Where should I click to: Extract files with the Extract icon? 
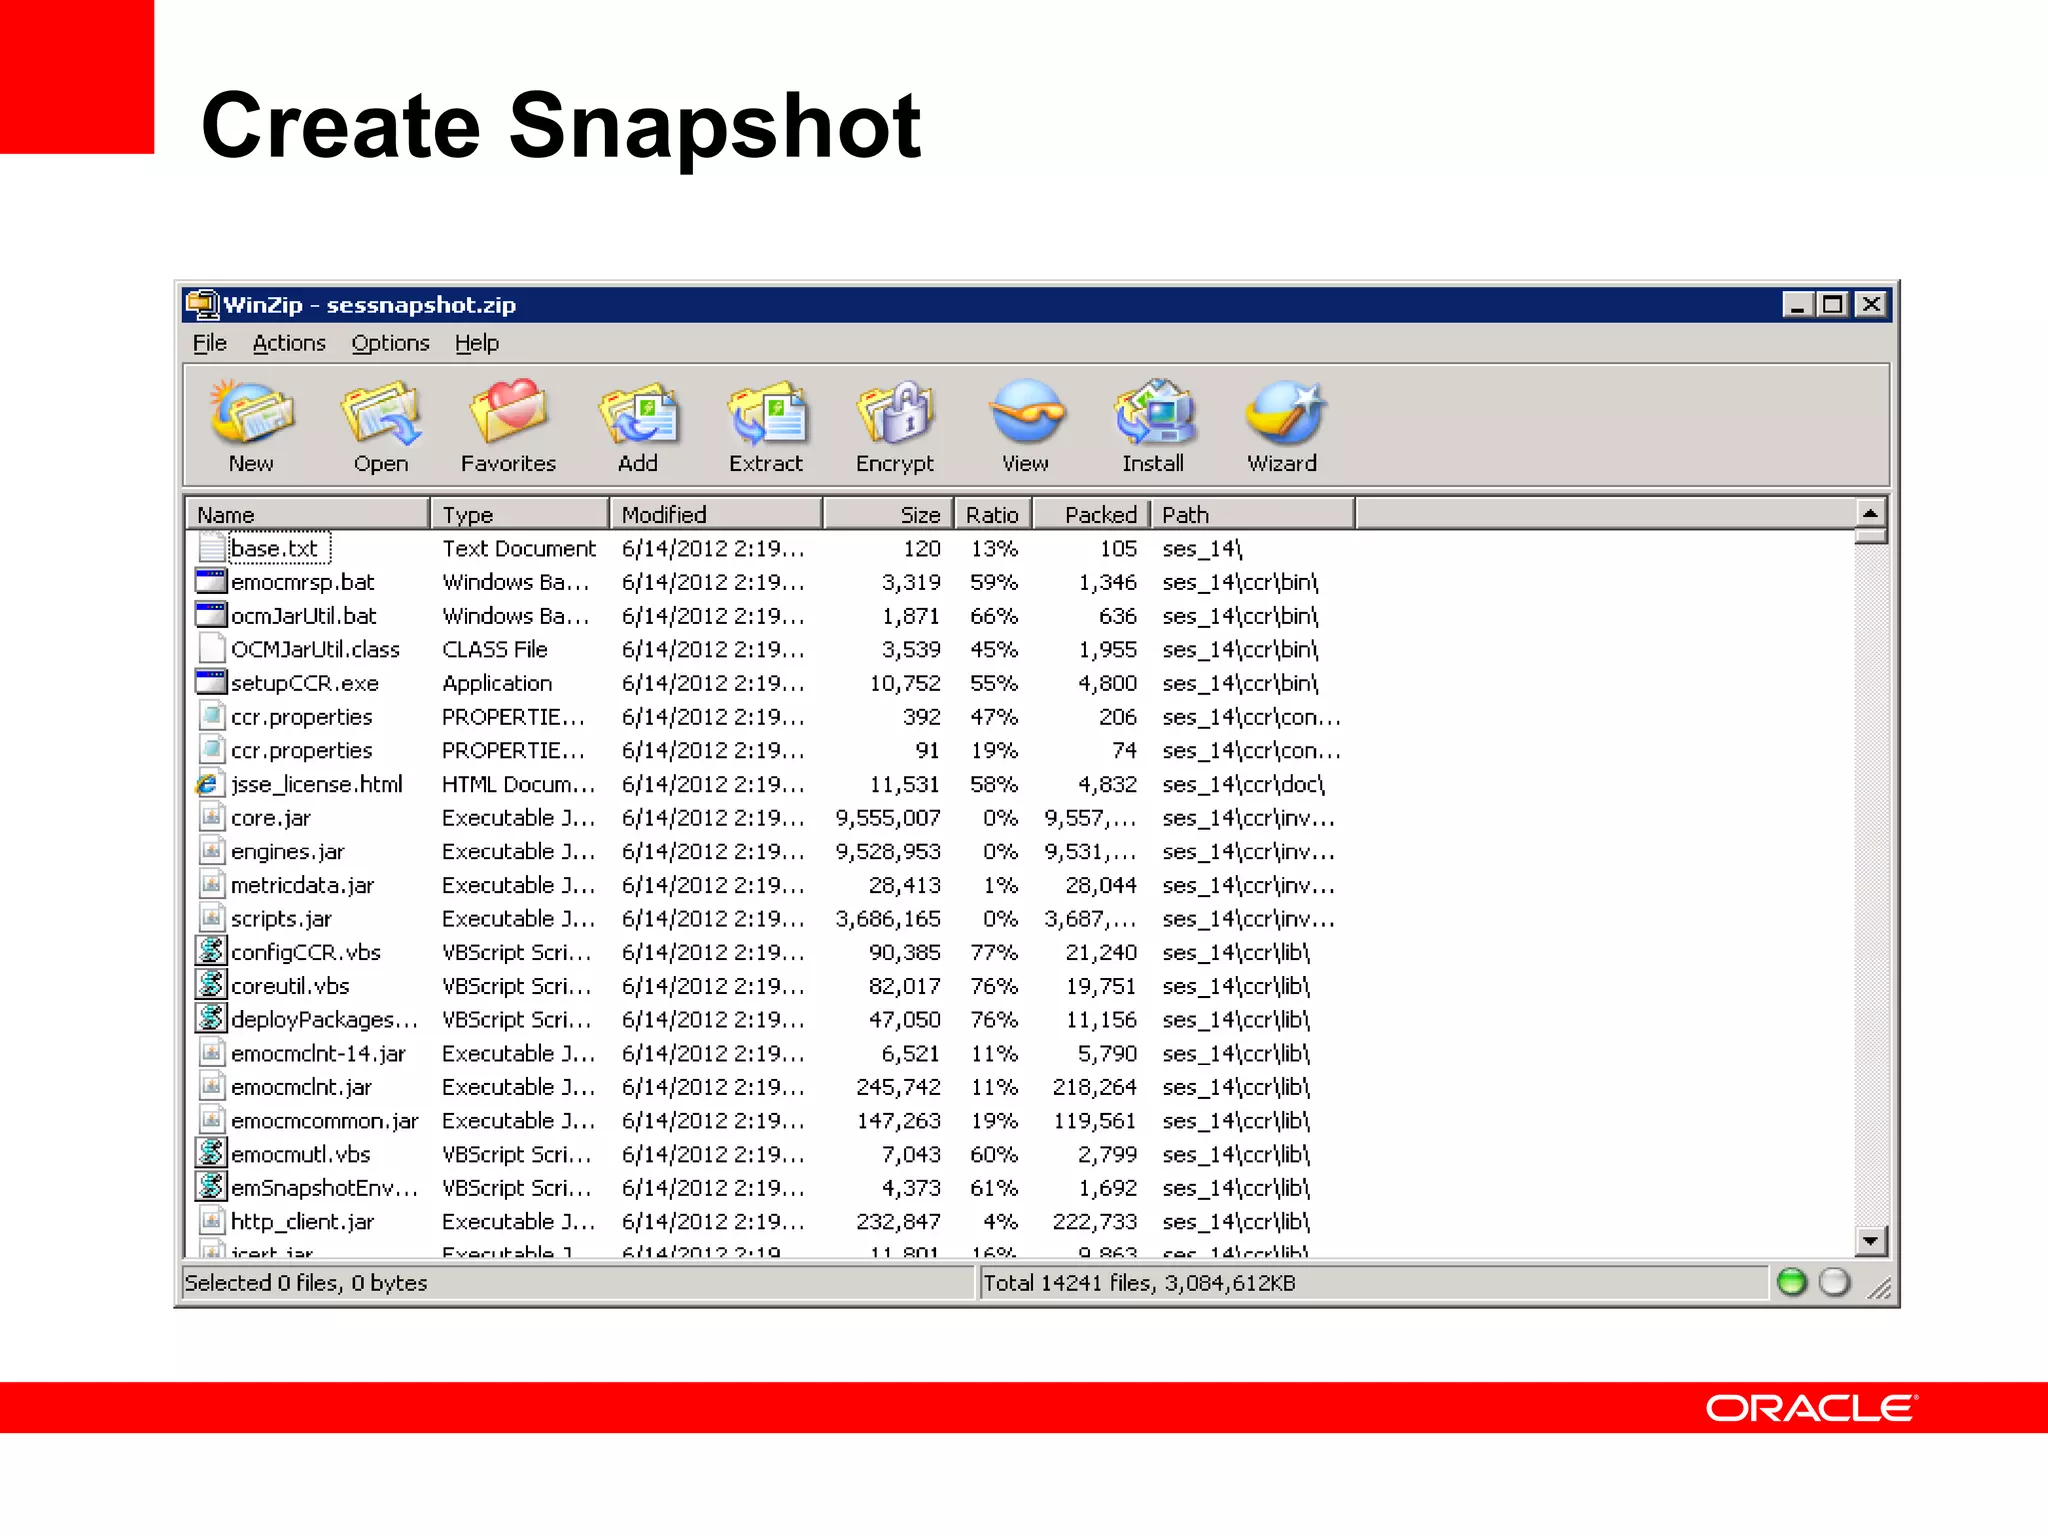pos(767,411)
